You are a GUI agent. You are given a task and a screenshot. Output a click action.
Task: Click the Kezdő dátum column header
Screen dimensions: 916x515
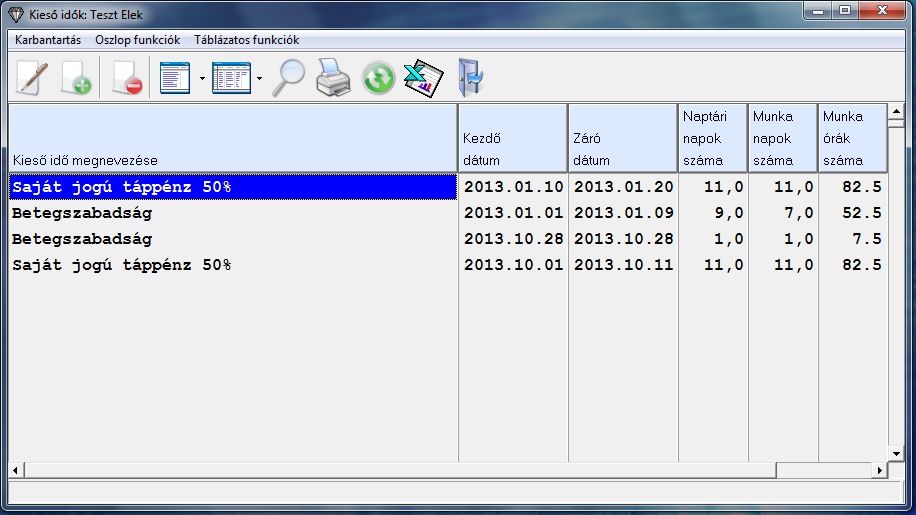tap(512, 138)
